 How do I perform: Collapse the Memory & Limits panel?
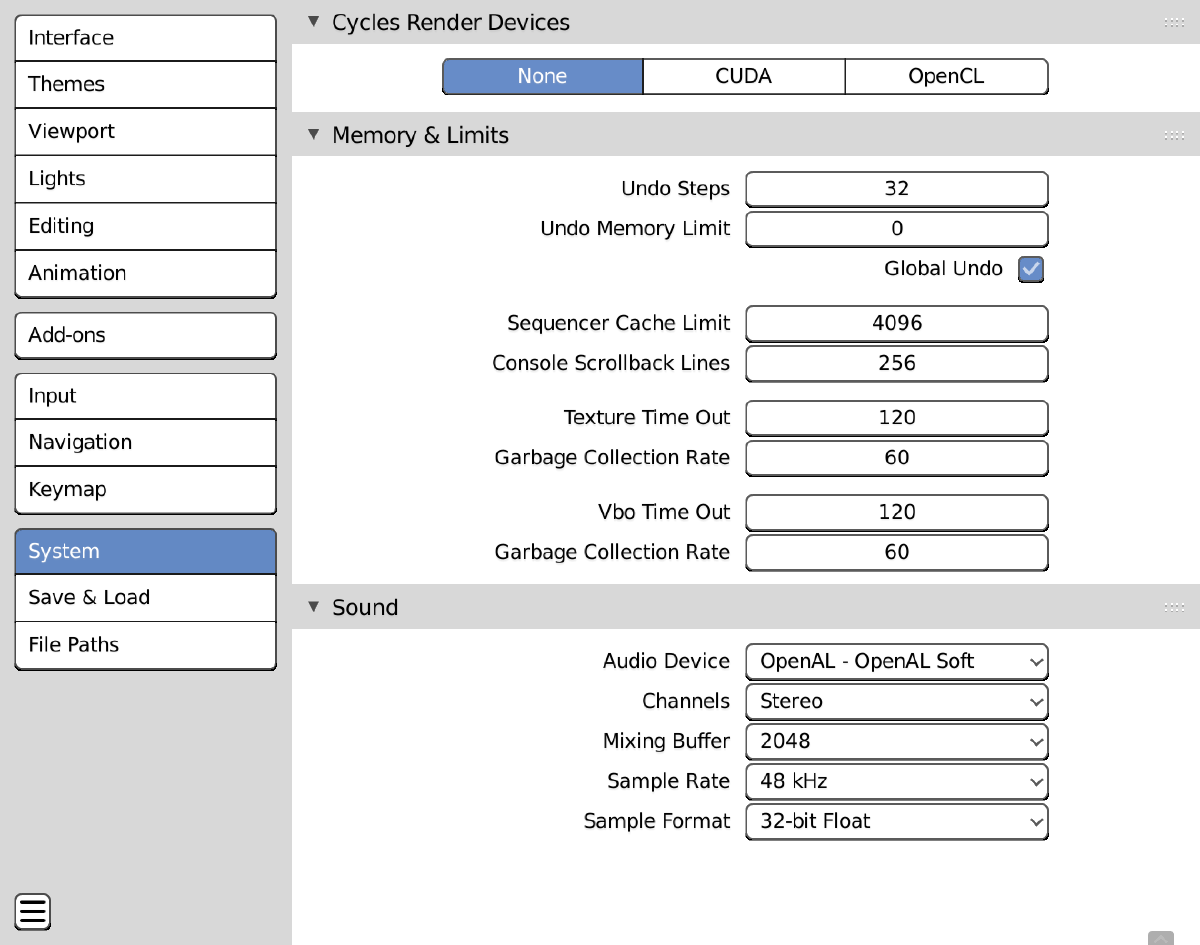(x=314, y=135)
